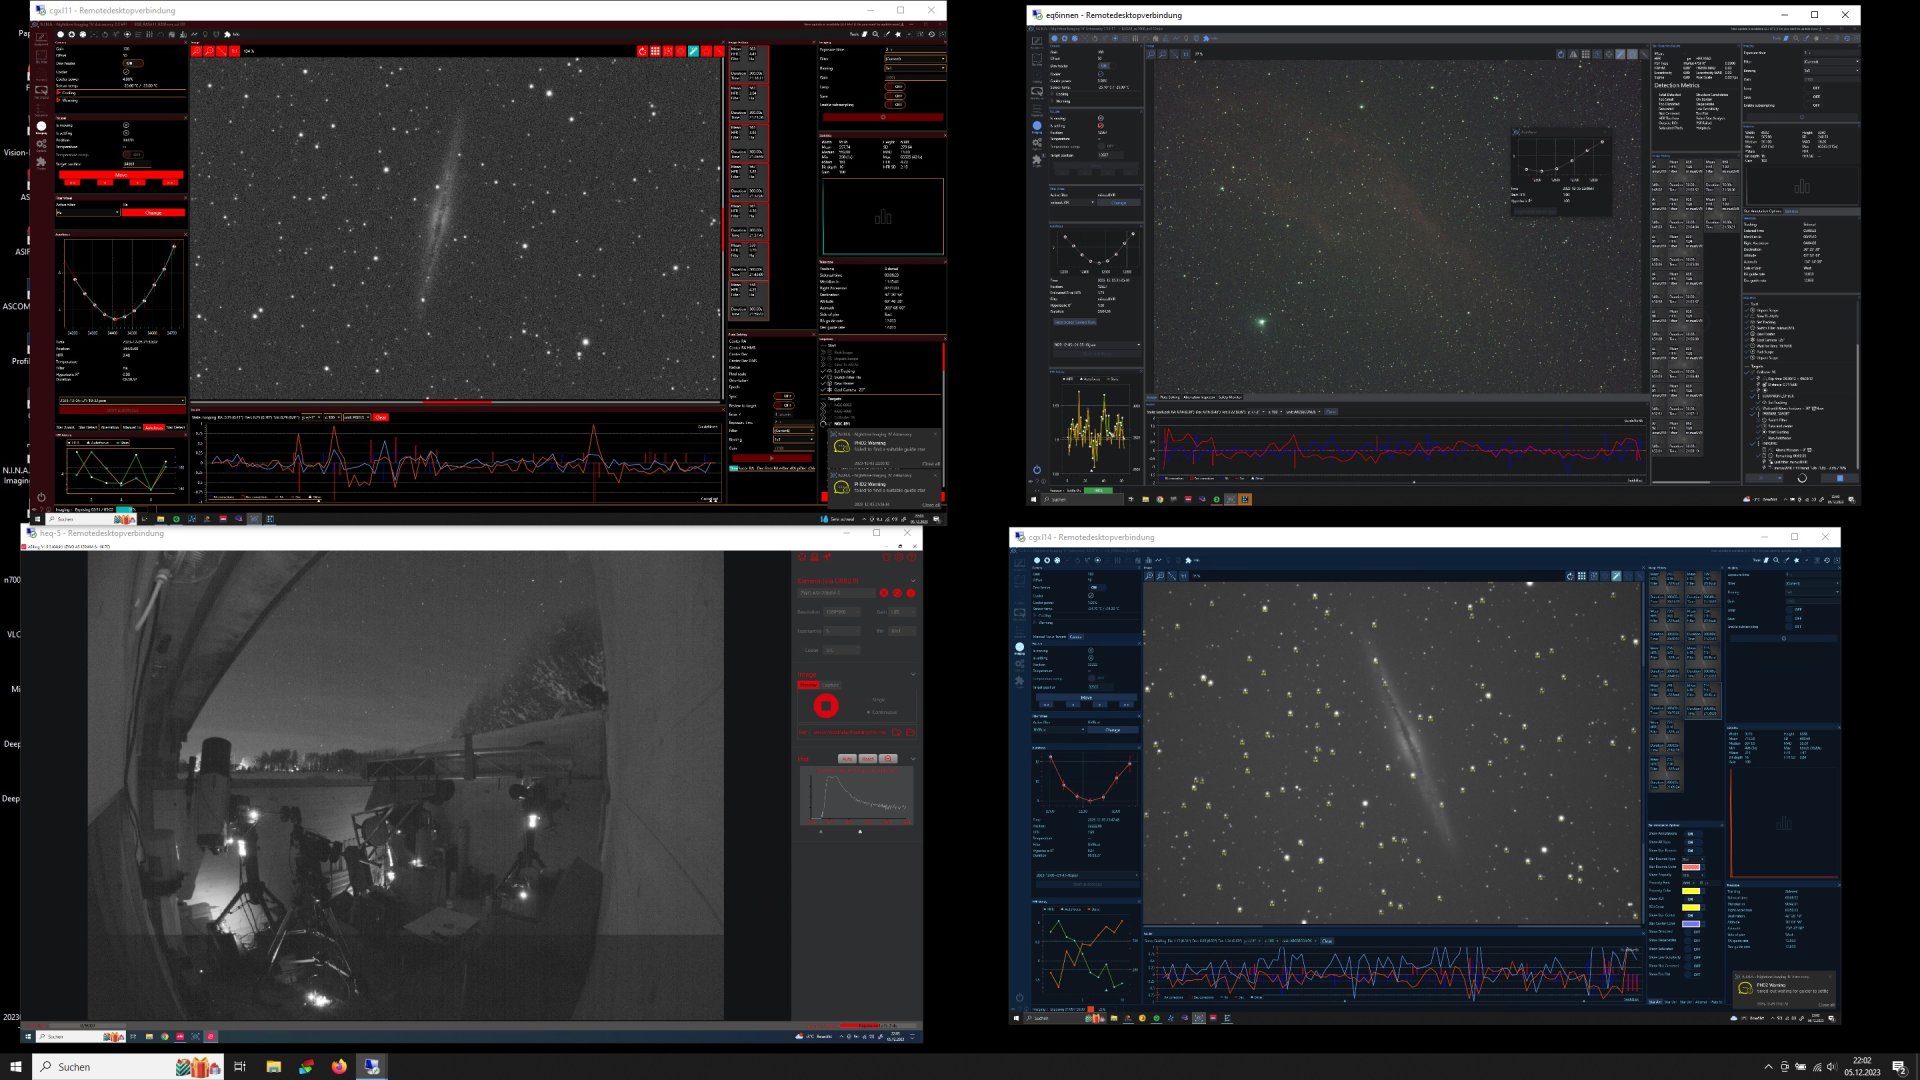Toggle Save switch in cgxl11 imaging panel
This screenshot has height=1080, width=1920.
pos(895,96)
